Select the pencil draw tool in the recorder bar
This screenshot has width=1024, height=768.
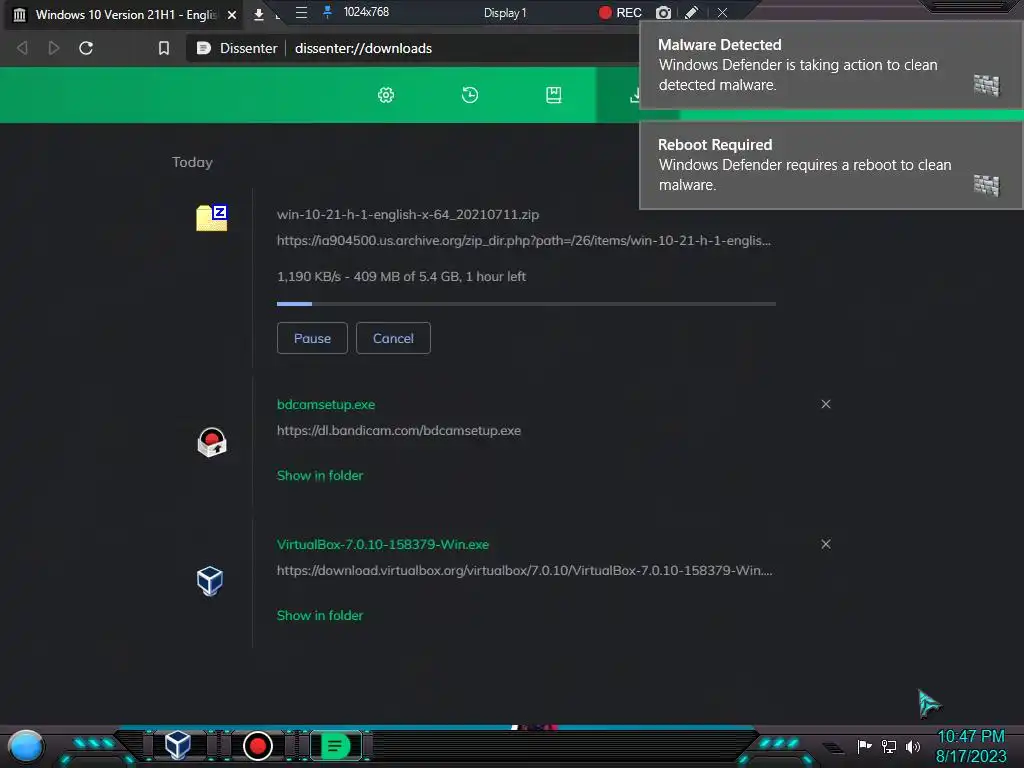tap(692, 12)
